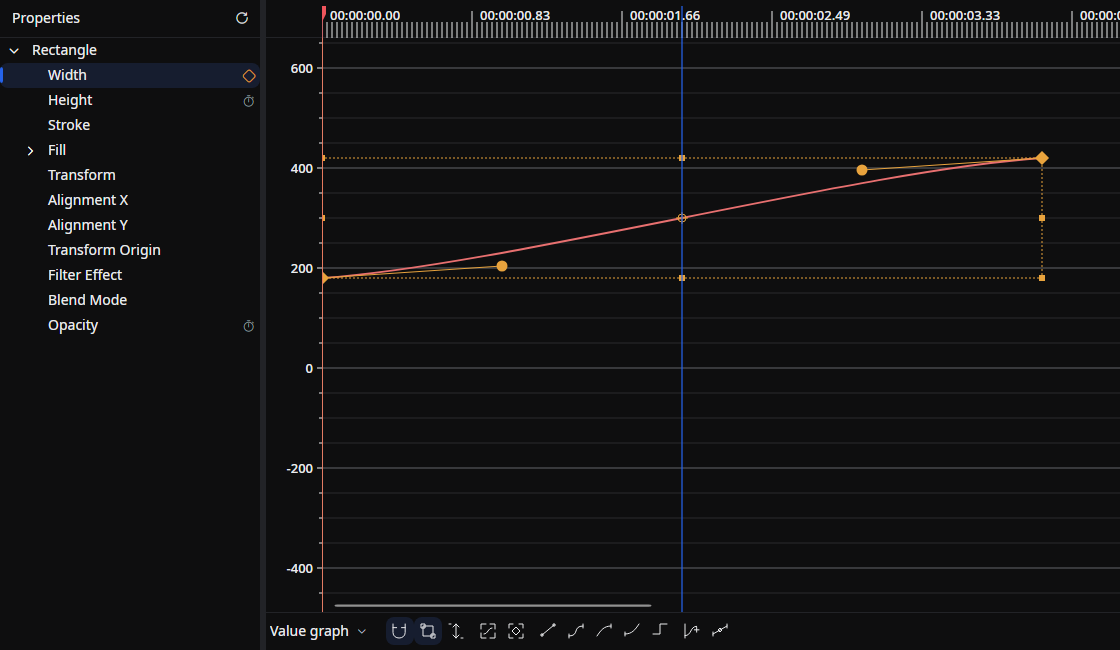Enable the Height animation stopwatch
Viewport: 1120px width, 650px height.
click(x=249, y=101)
